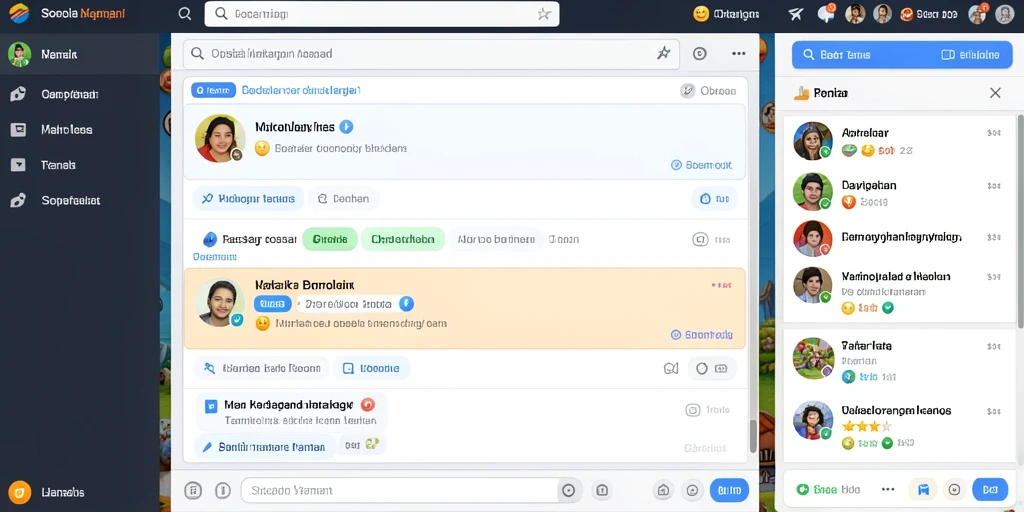Click the video camera icon in action row

tap(671, 368)
